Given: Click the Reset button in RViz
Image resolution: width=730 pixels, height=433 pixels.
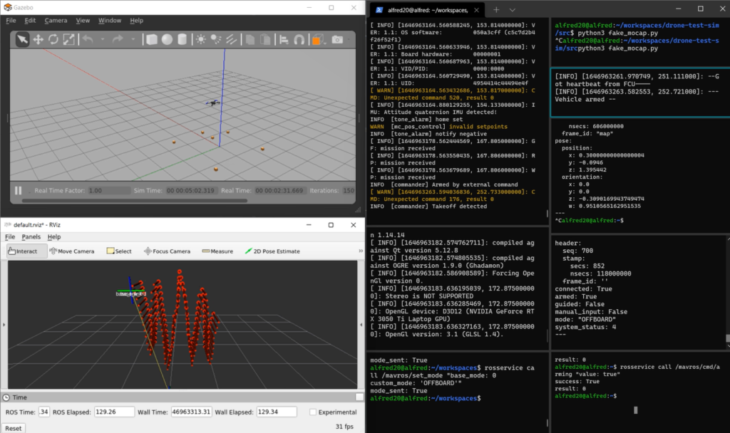Looking at the screenshot, I should [x=14, y=427].
